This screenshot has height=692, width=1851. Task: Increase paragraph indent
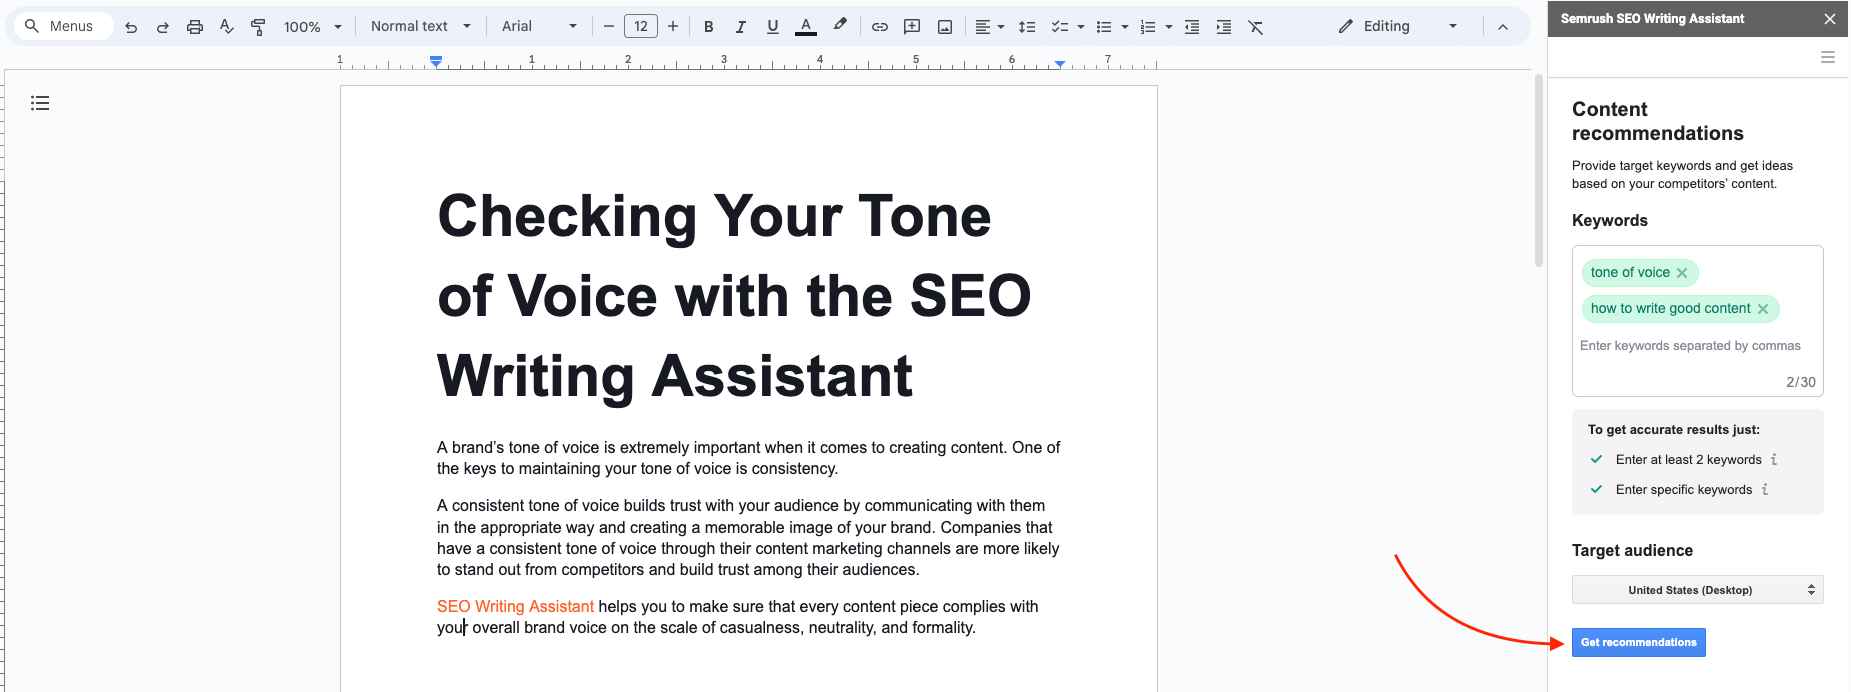pyautogui.click(x=1224, y=27)
